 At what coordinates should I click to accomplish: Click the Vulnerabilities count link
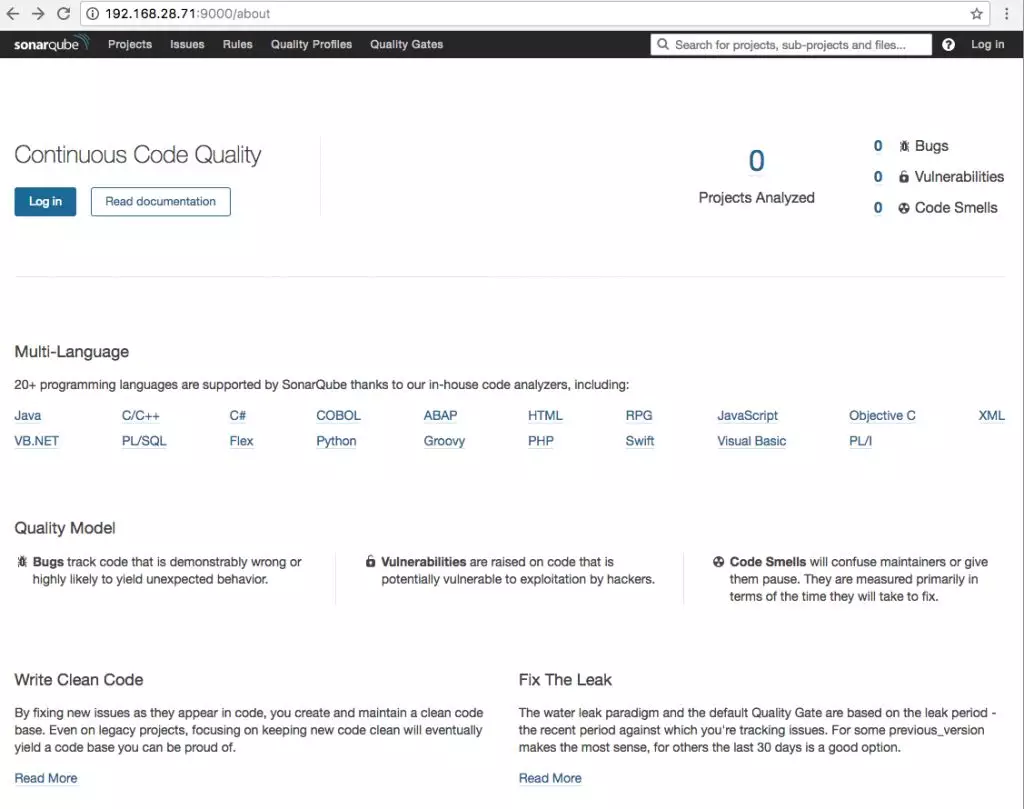pos(878,177)
